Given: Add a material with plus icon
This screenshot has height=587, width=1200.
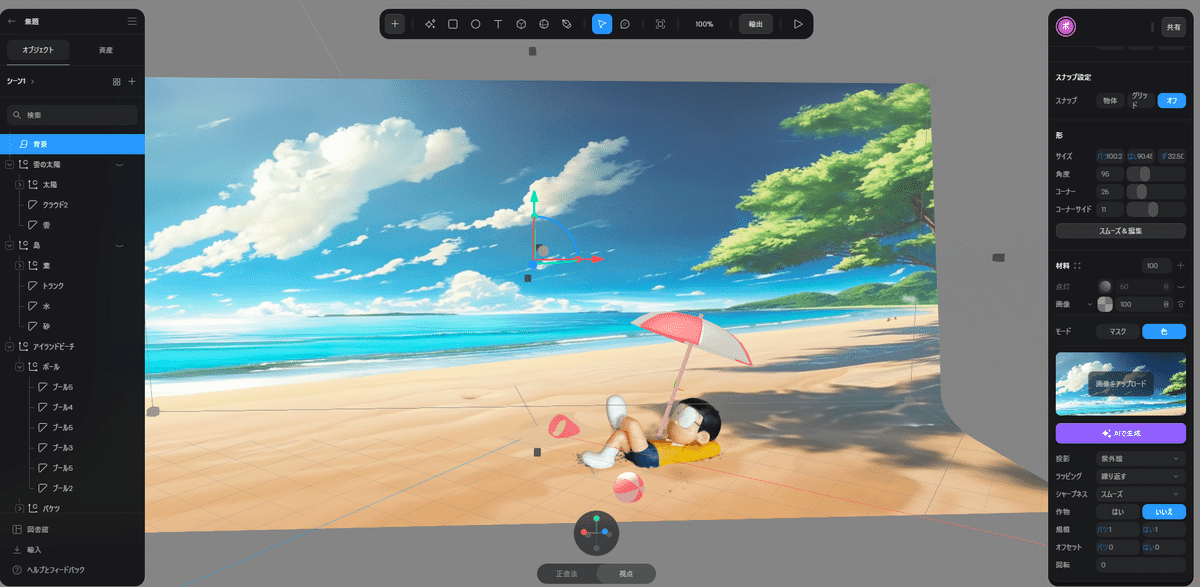Looking at the screenshot, I should pyautogui.click(x=1180, y=265).
